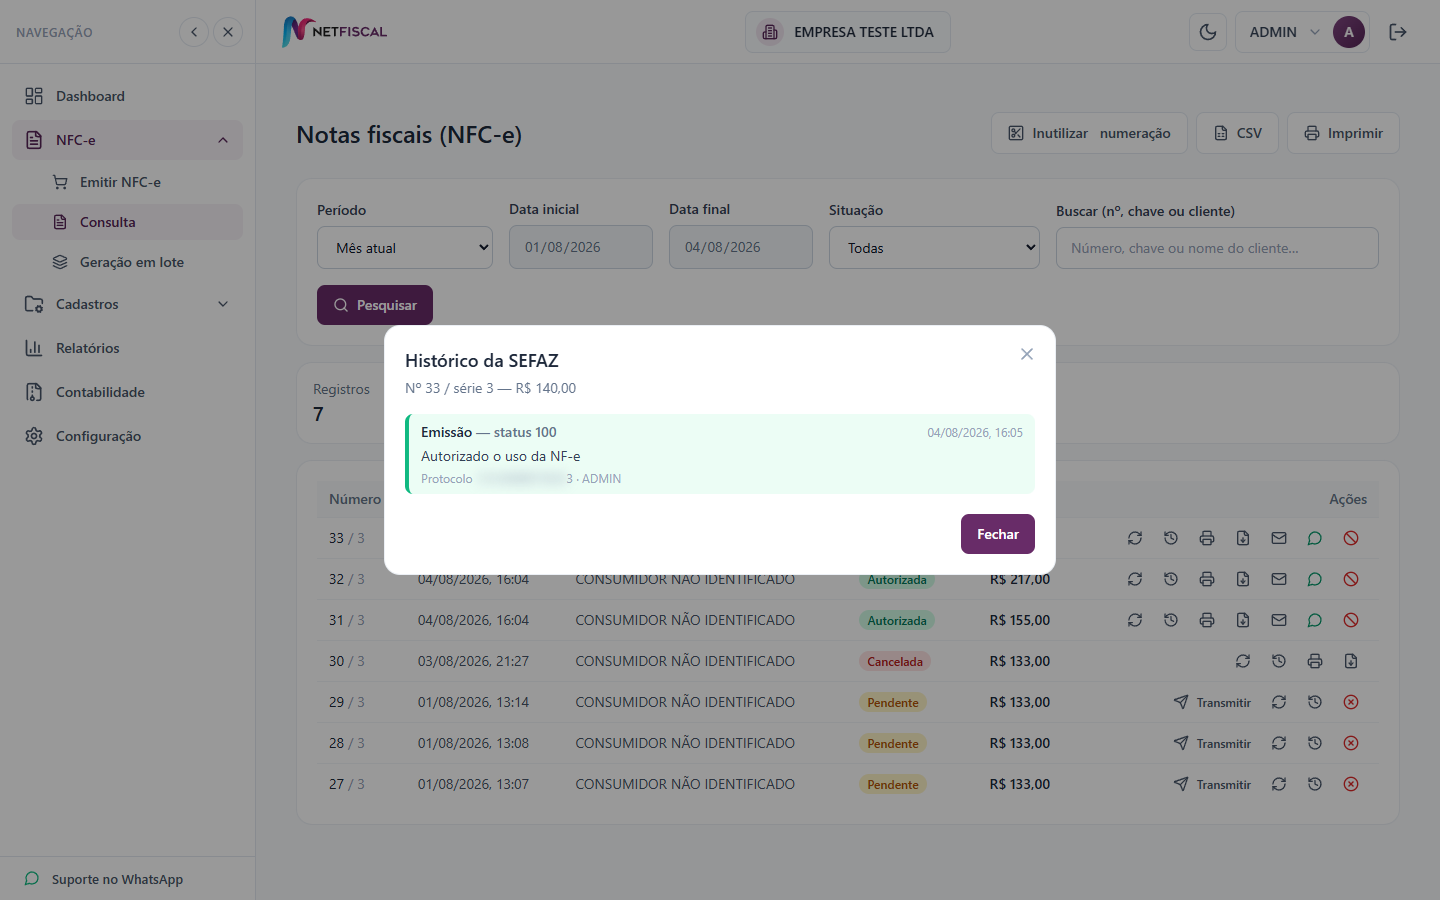1440x900 pixels.
Task: Refresh SEFAZ status for note 32
Action: [x=1135, y=579]
